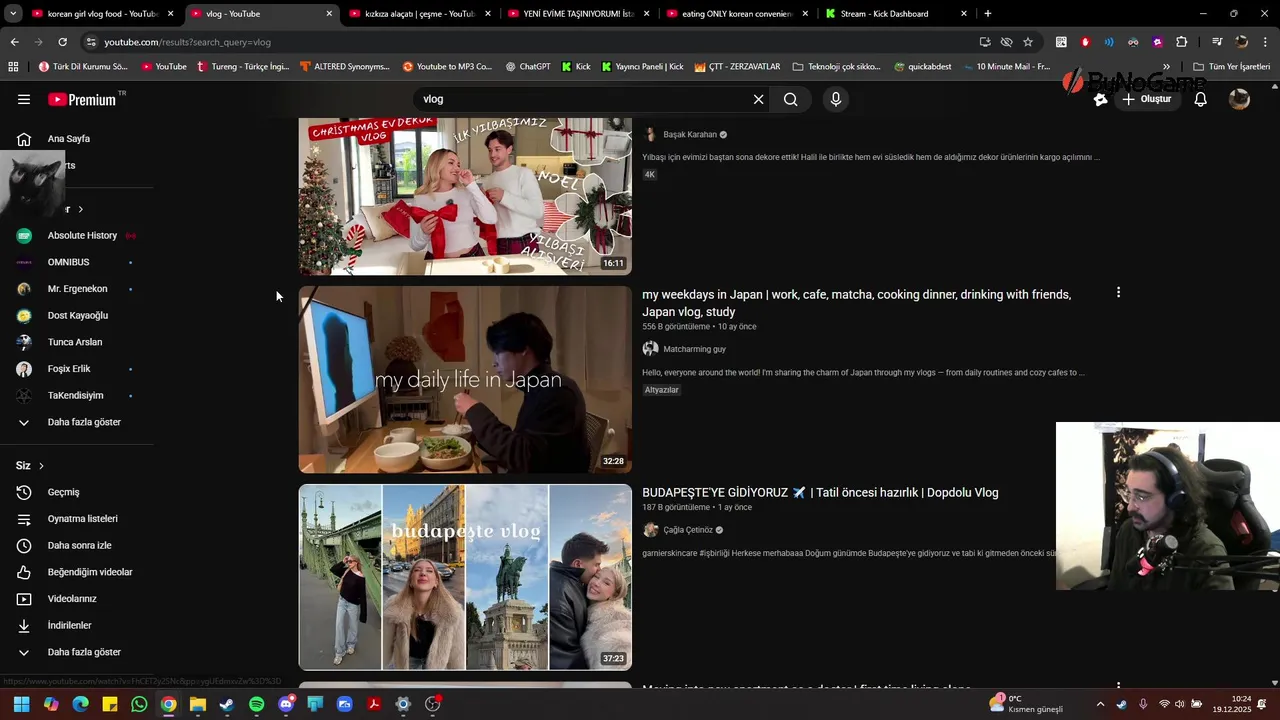Image resolution: width=1280 pixels, height=720 pixels.
Task: Install app icon in address bar
Action: 985,42
